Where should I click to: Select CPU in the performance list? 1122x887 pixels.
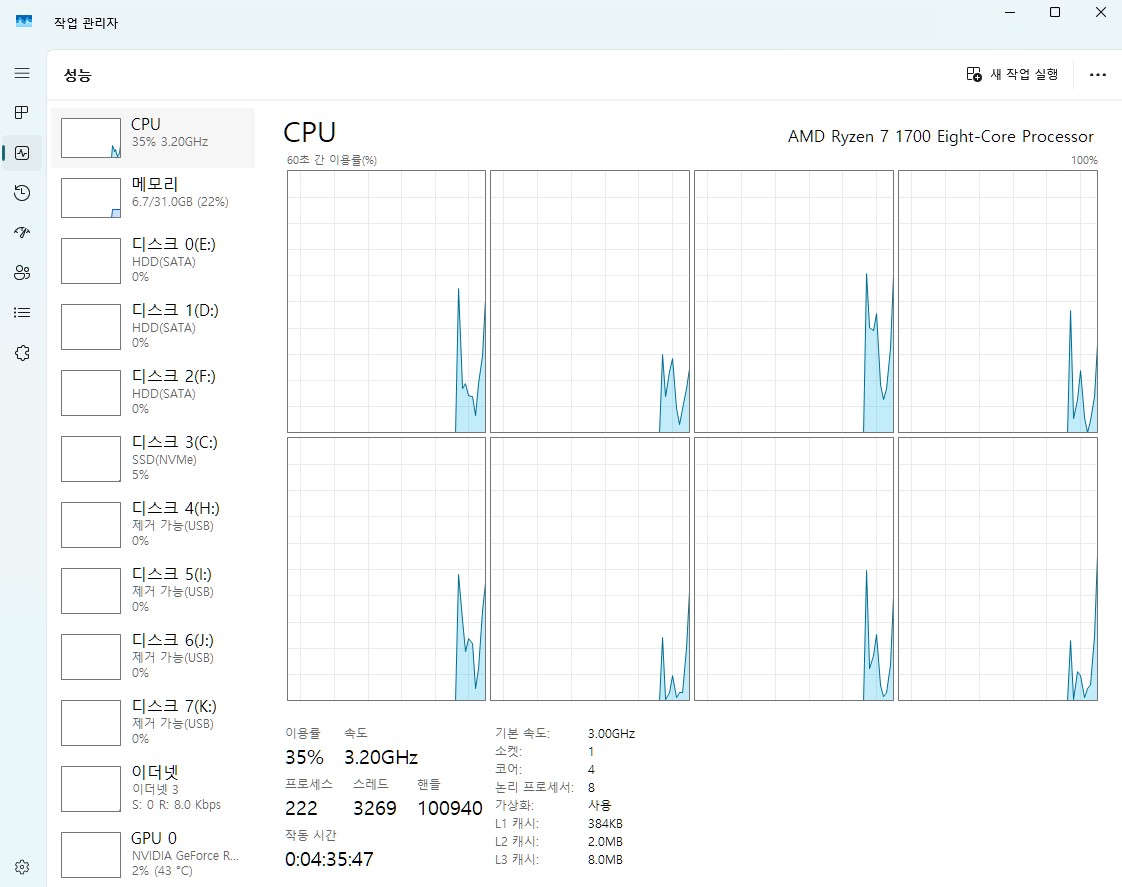(153, 138)
